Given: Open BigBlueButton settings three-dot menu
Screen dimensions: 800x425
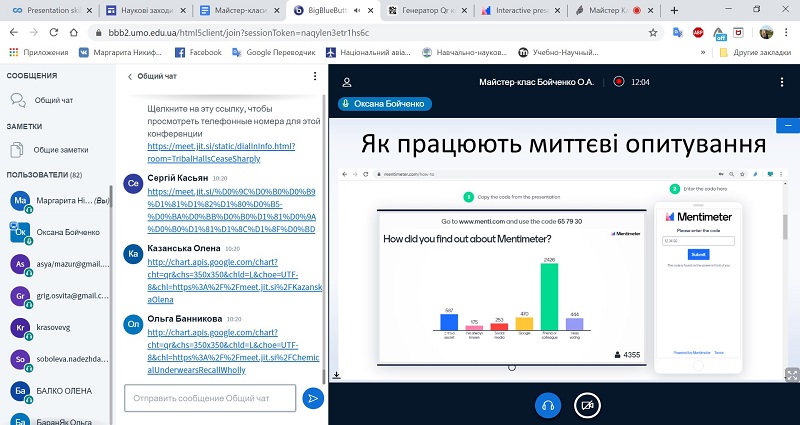Looking at the screenshot, I should (x=783, y=81).
